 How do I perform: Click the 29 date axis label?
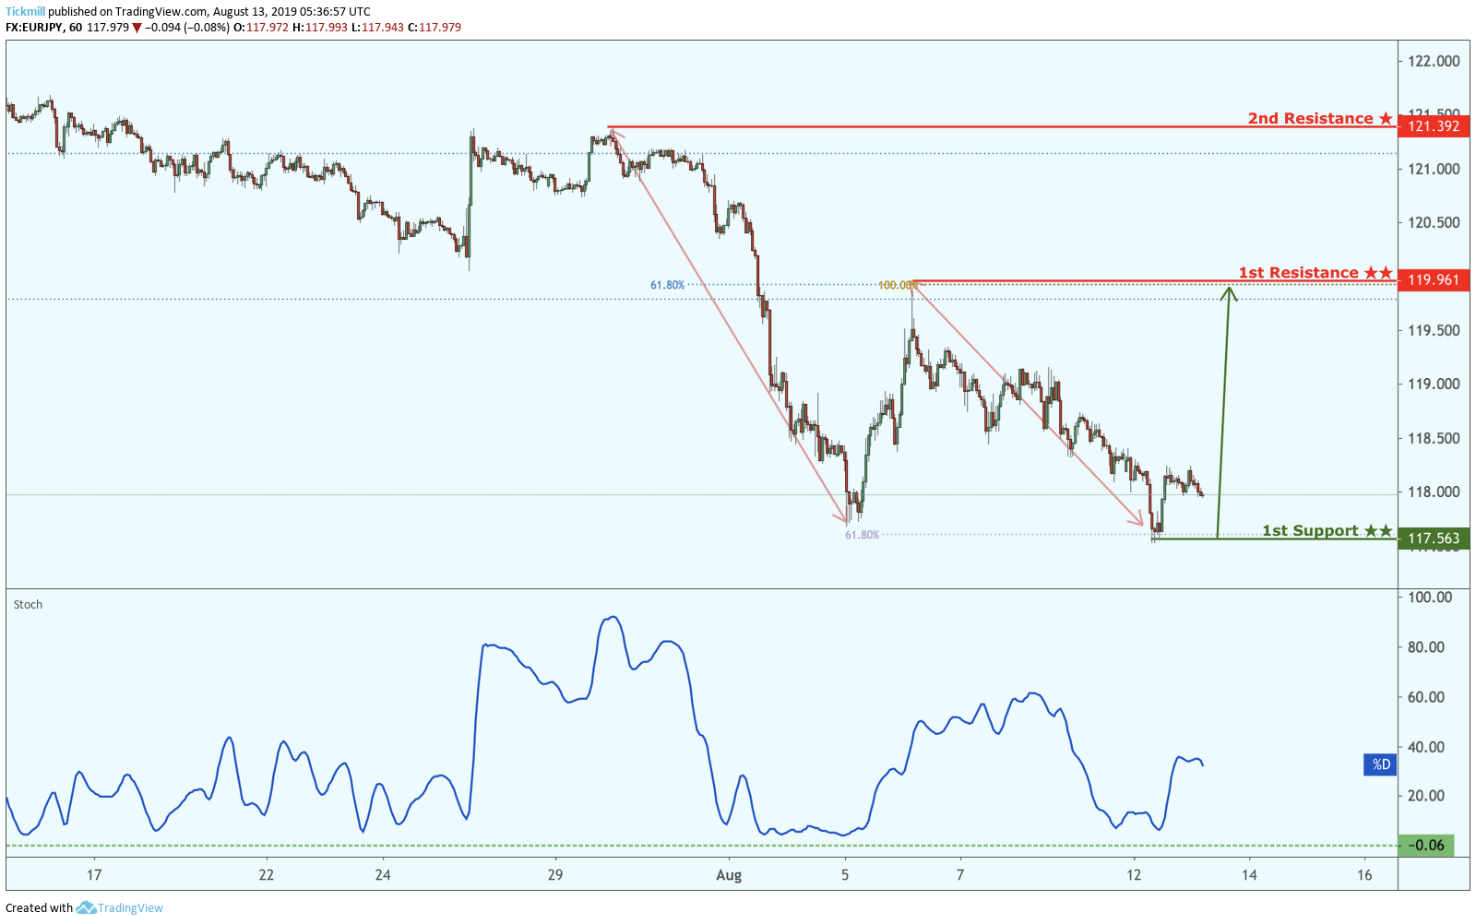(555, 875)
